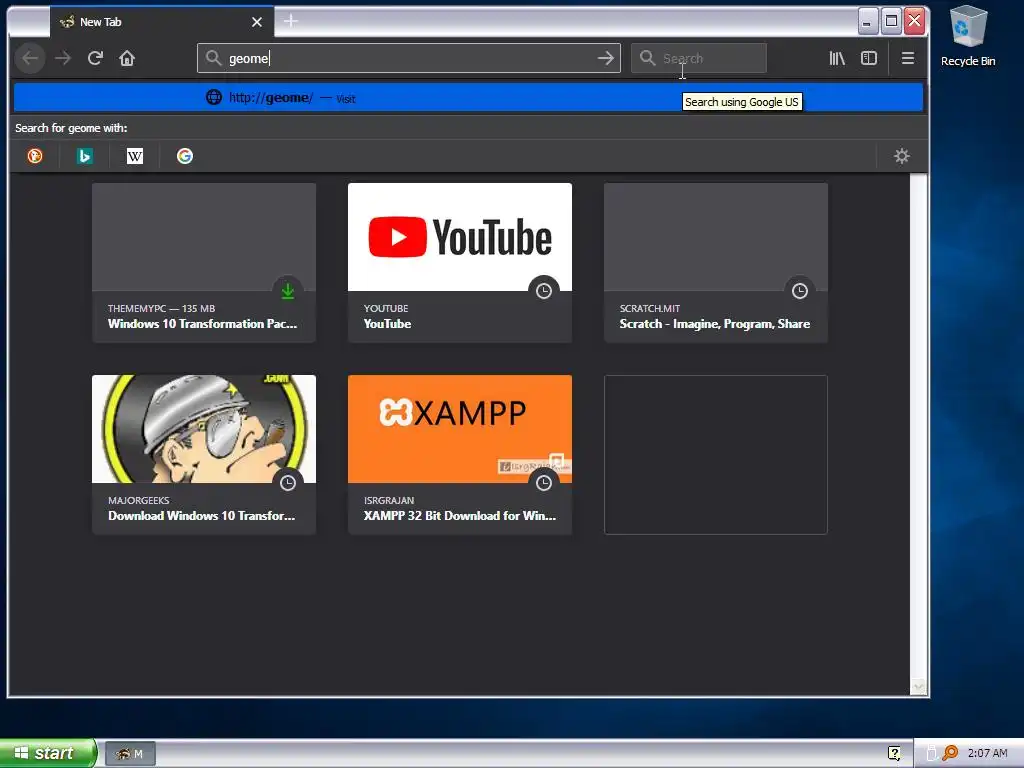1024x768 pixels.
Task: Open search settings gear
Action: click(902, 156)
